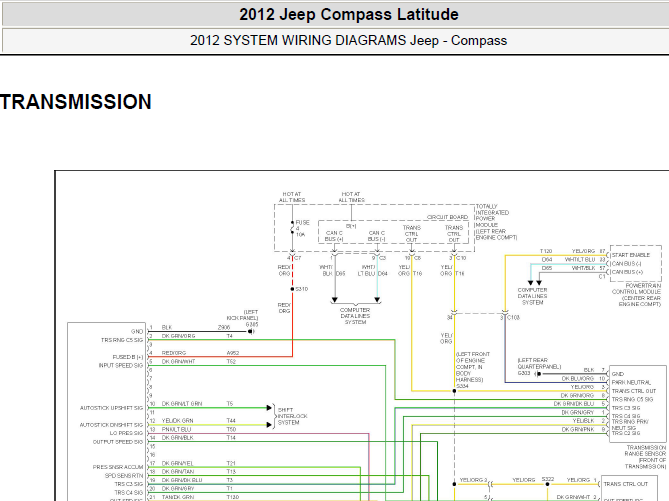Click the "CAN C BUS (-)" label
Screen dimensions: 669x501
pyautogui.click(x=377, y=236)
